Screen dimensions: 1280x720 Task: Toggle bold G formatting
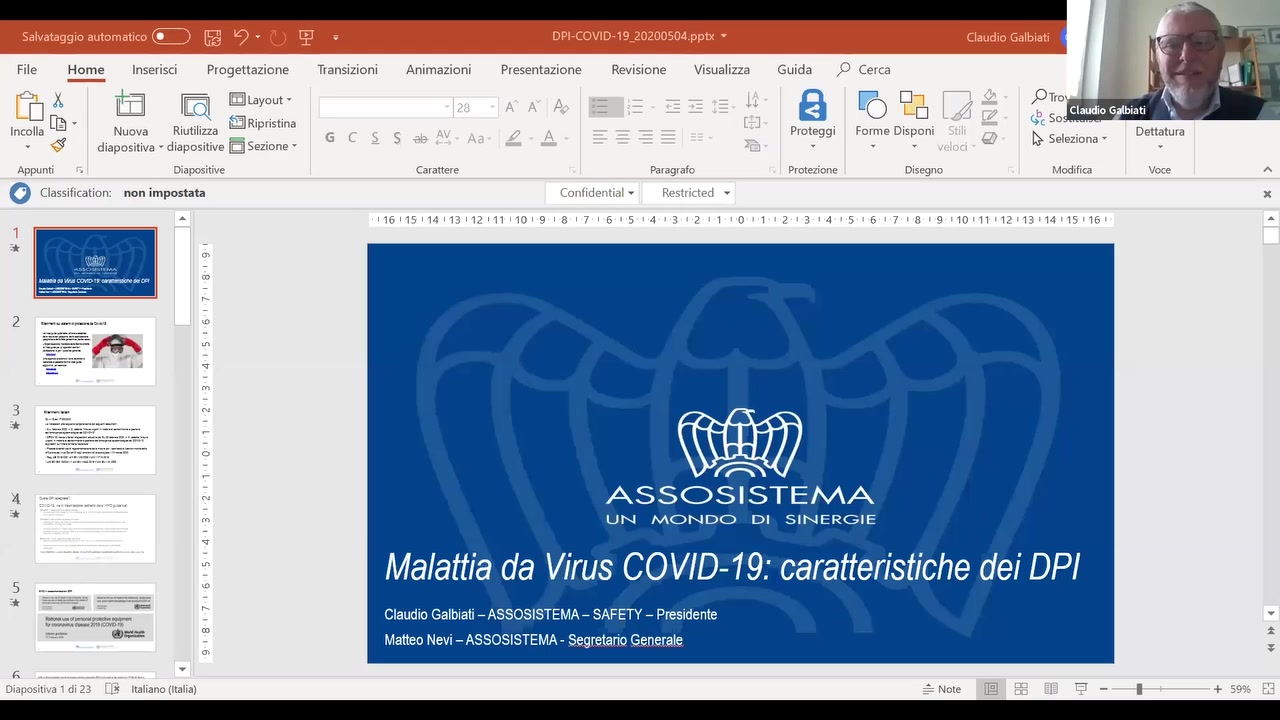330,138
